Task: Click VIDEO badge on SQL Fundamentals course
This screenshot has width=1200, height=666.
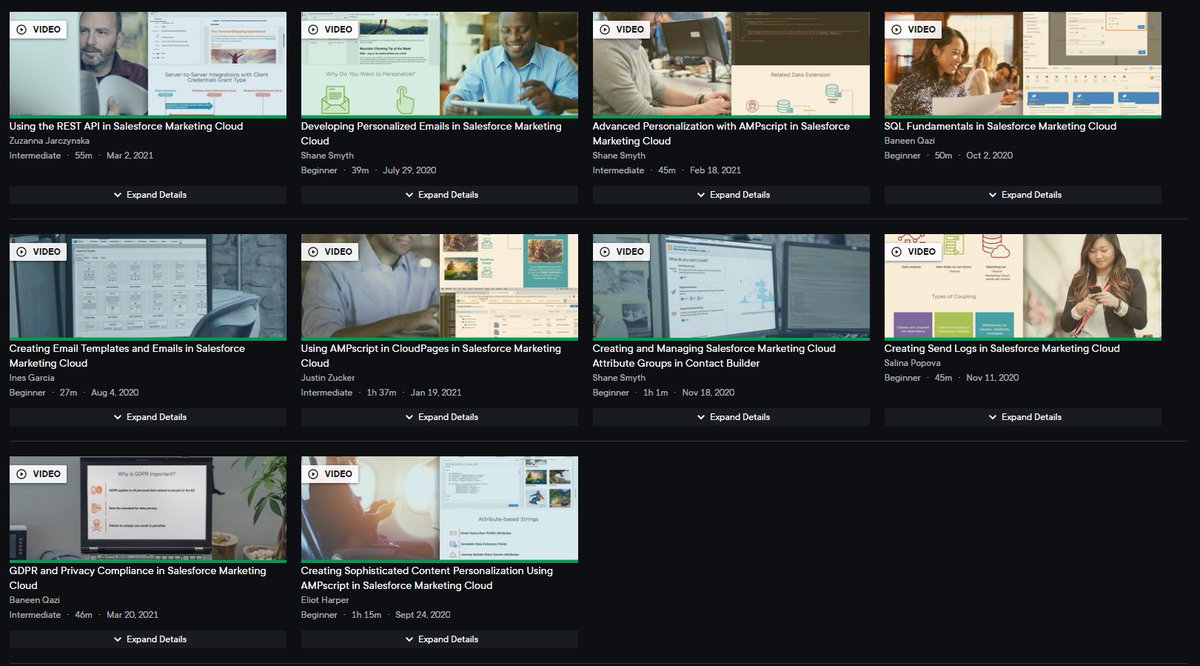Action: [915, 30]
